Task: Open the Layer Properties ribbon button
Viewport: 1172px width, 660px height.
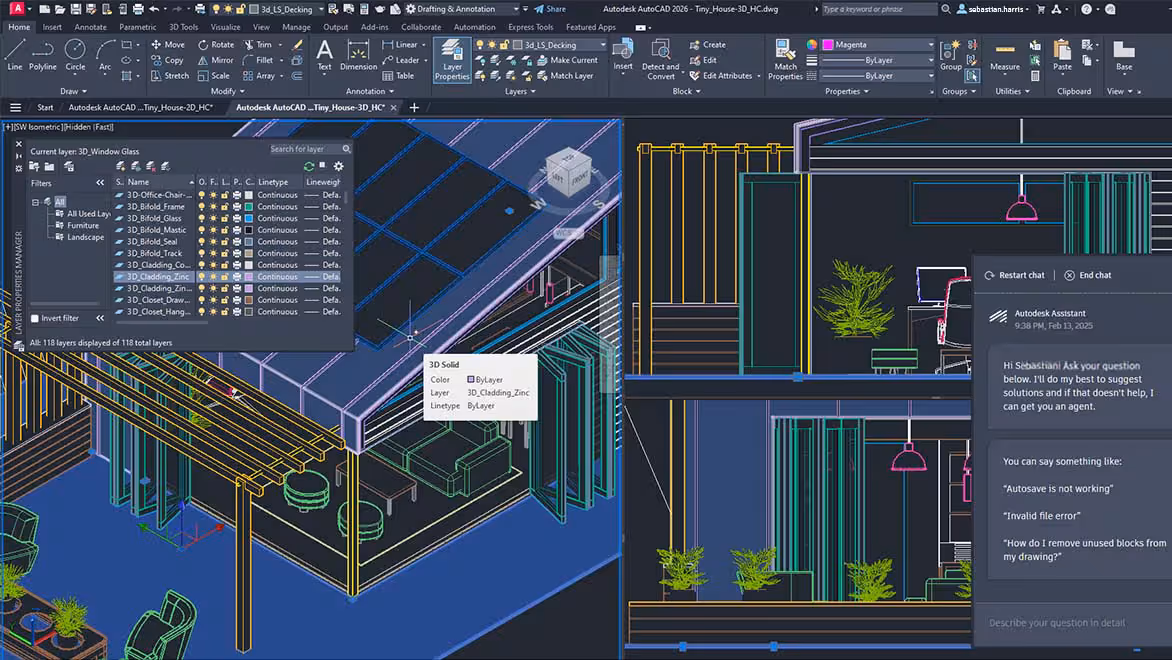Action: point(451,58)
